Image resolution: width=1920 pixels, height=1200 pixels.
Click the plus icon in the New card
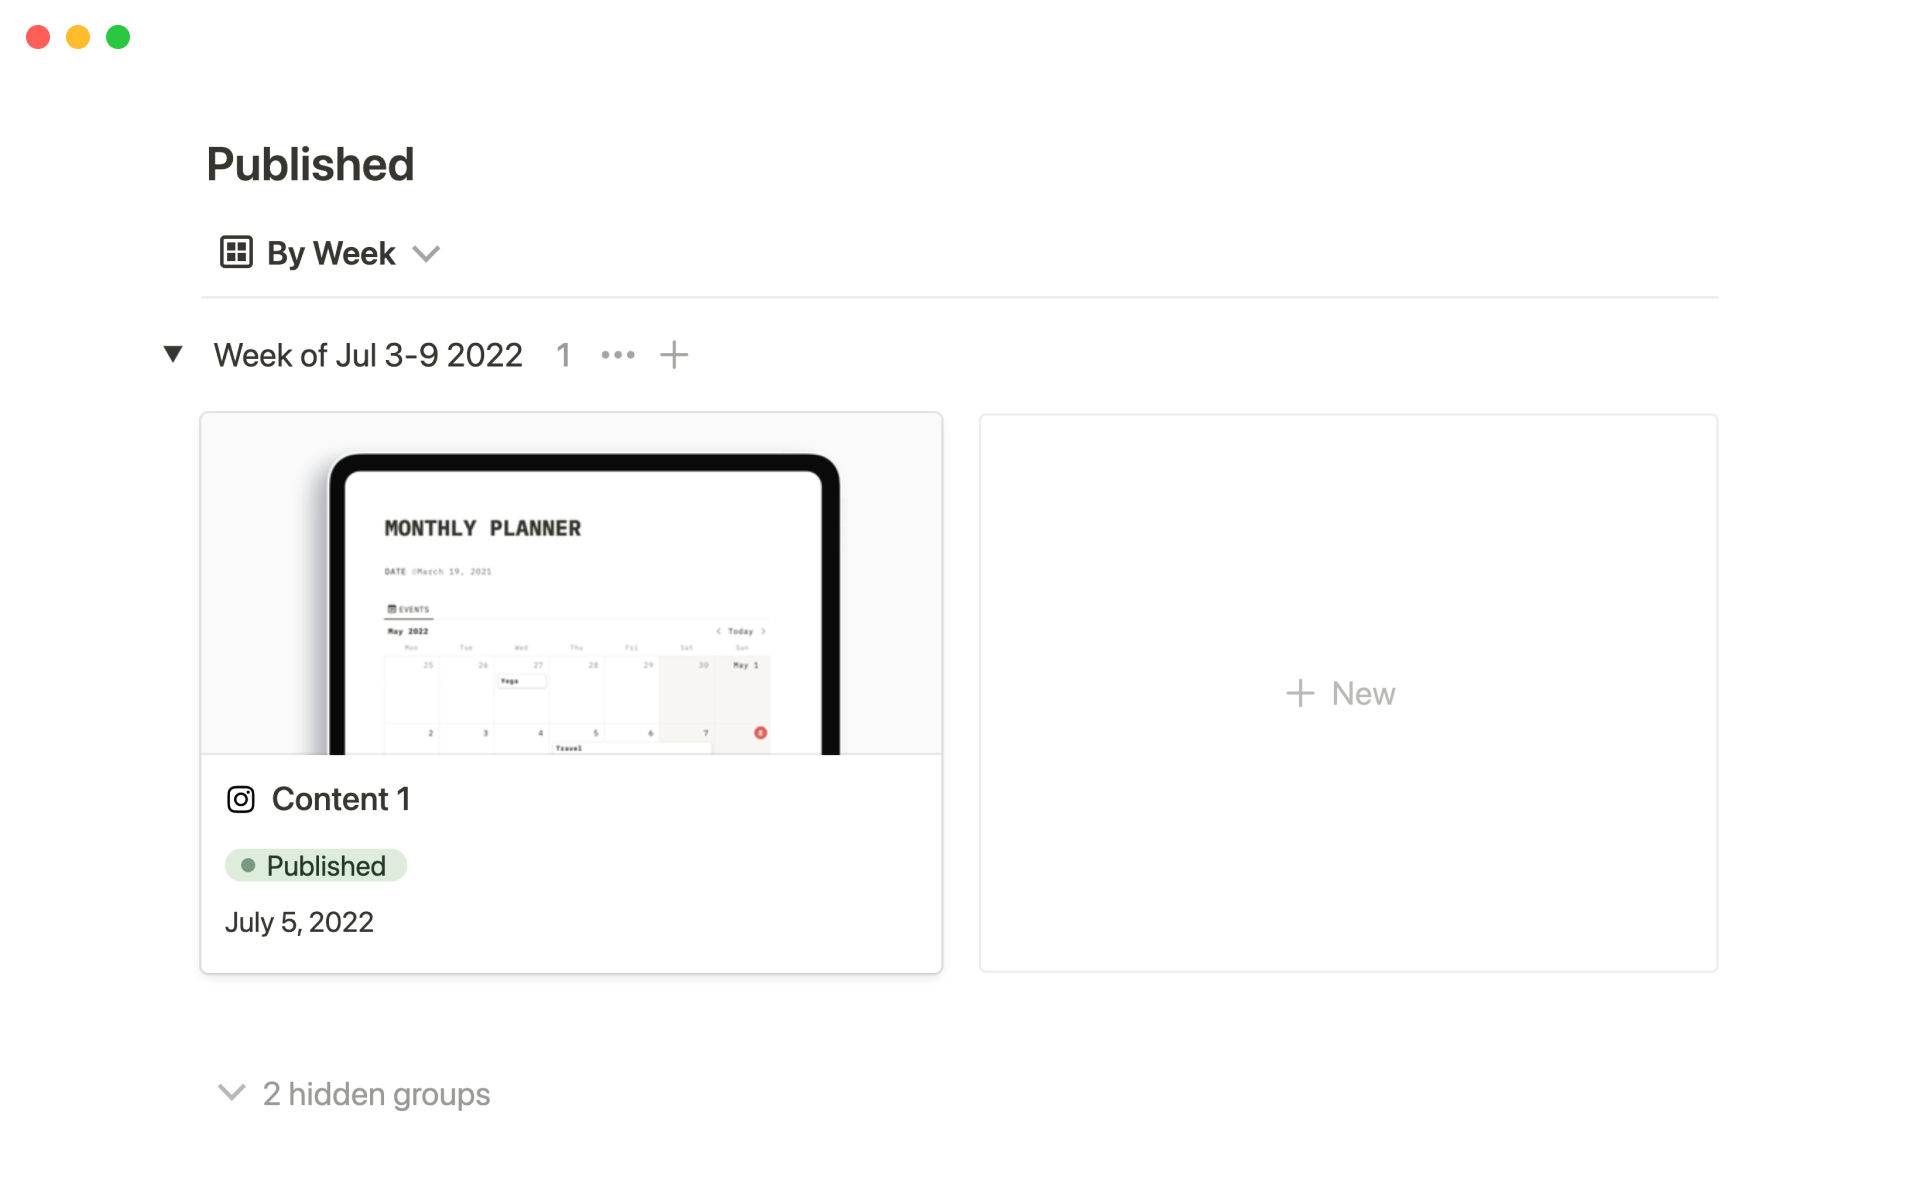click(1300, 694)
